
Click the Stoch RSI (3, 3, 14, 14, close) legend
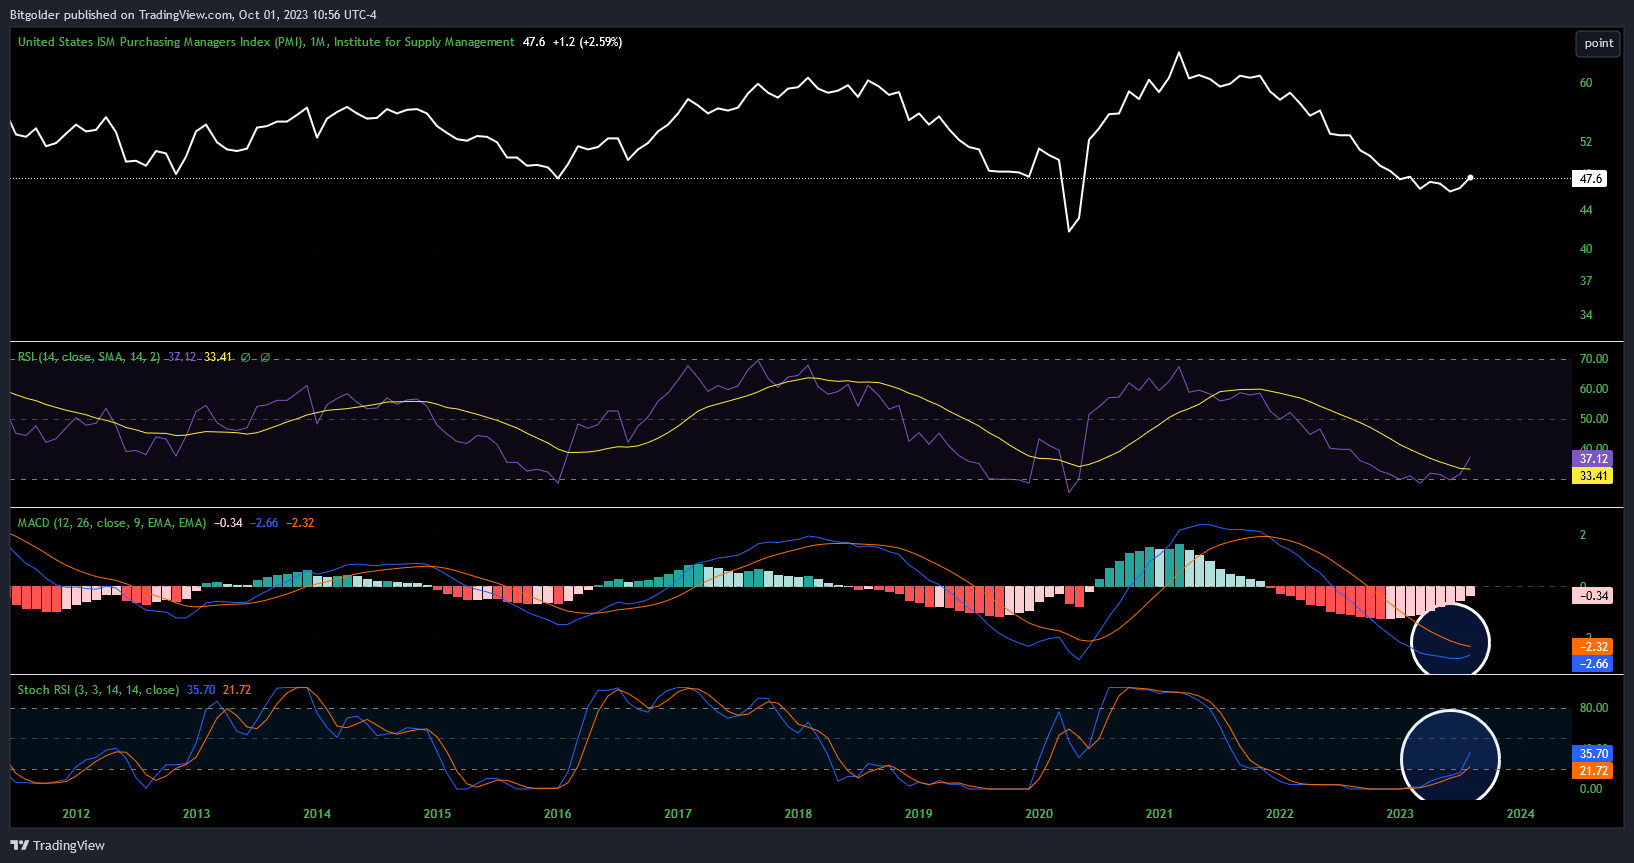click(x=98, y=690)
